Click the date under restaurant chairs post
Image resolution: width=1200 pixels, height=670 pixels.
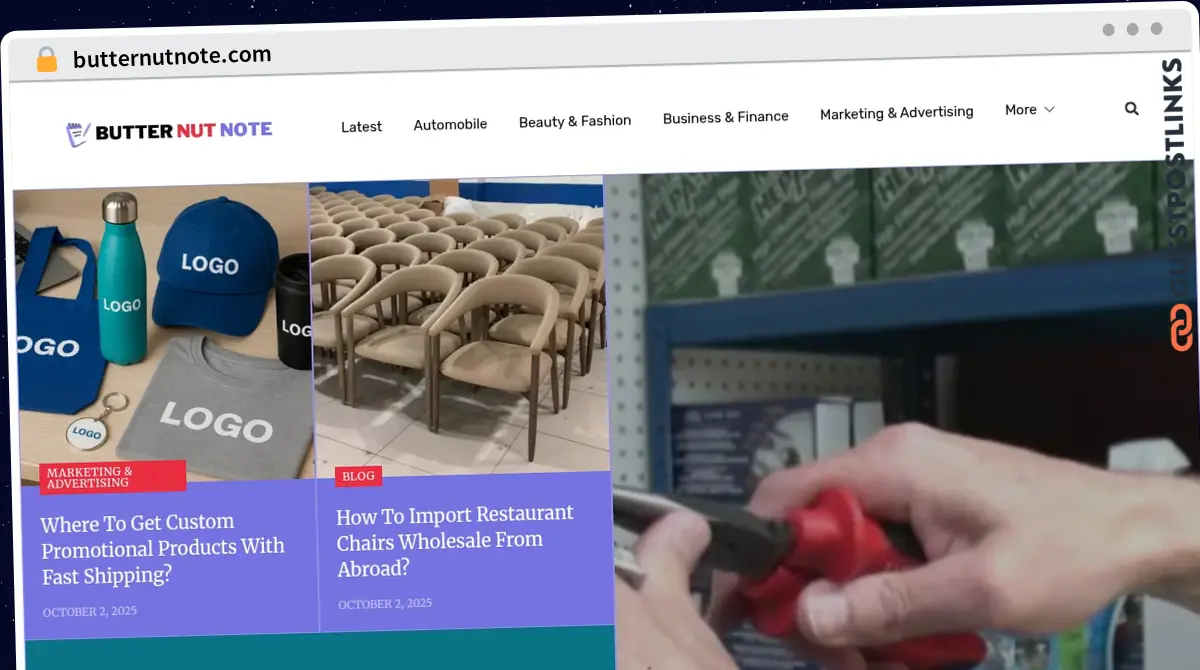[385, 604]
